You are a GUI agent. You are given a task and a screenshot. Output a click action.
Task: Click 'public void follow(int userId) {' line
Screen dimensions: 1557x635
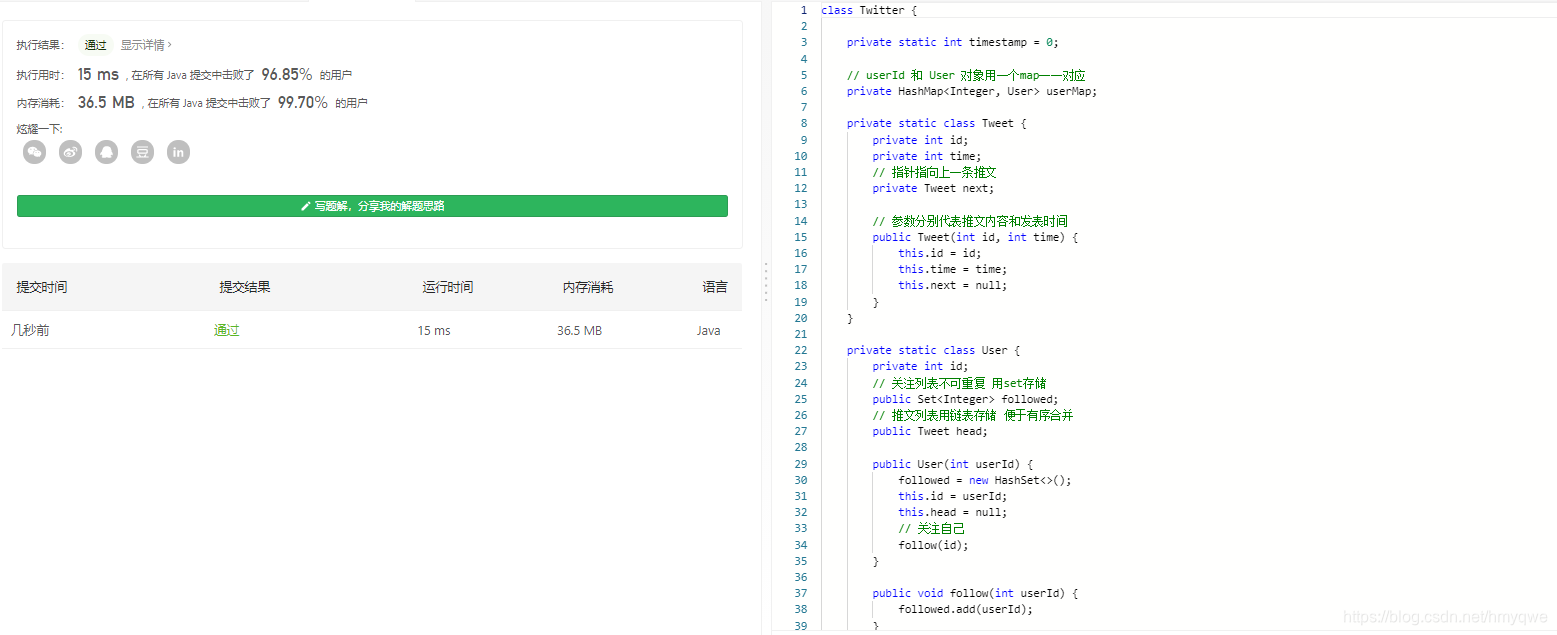point(975,593)
